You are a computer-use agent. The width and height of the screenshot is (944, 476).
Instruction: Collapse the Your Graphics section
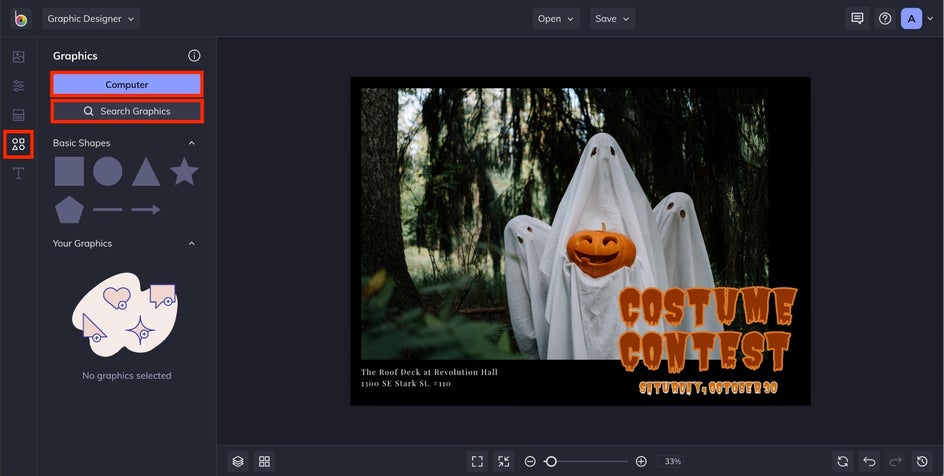tap(192, 243)
